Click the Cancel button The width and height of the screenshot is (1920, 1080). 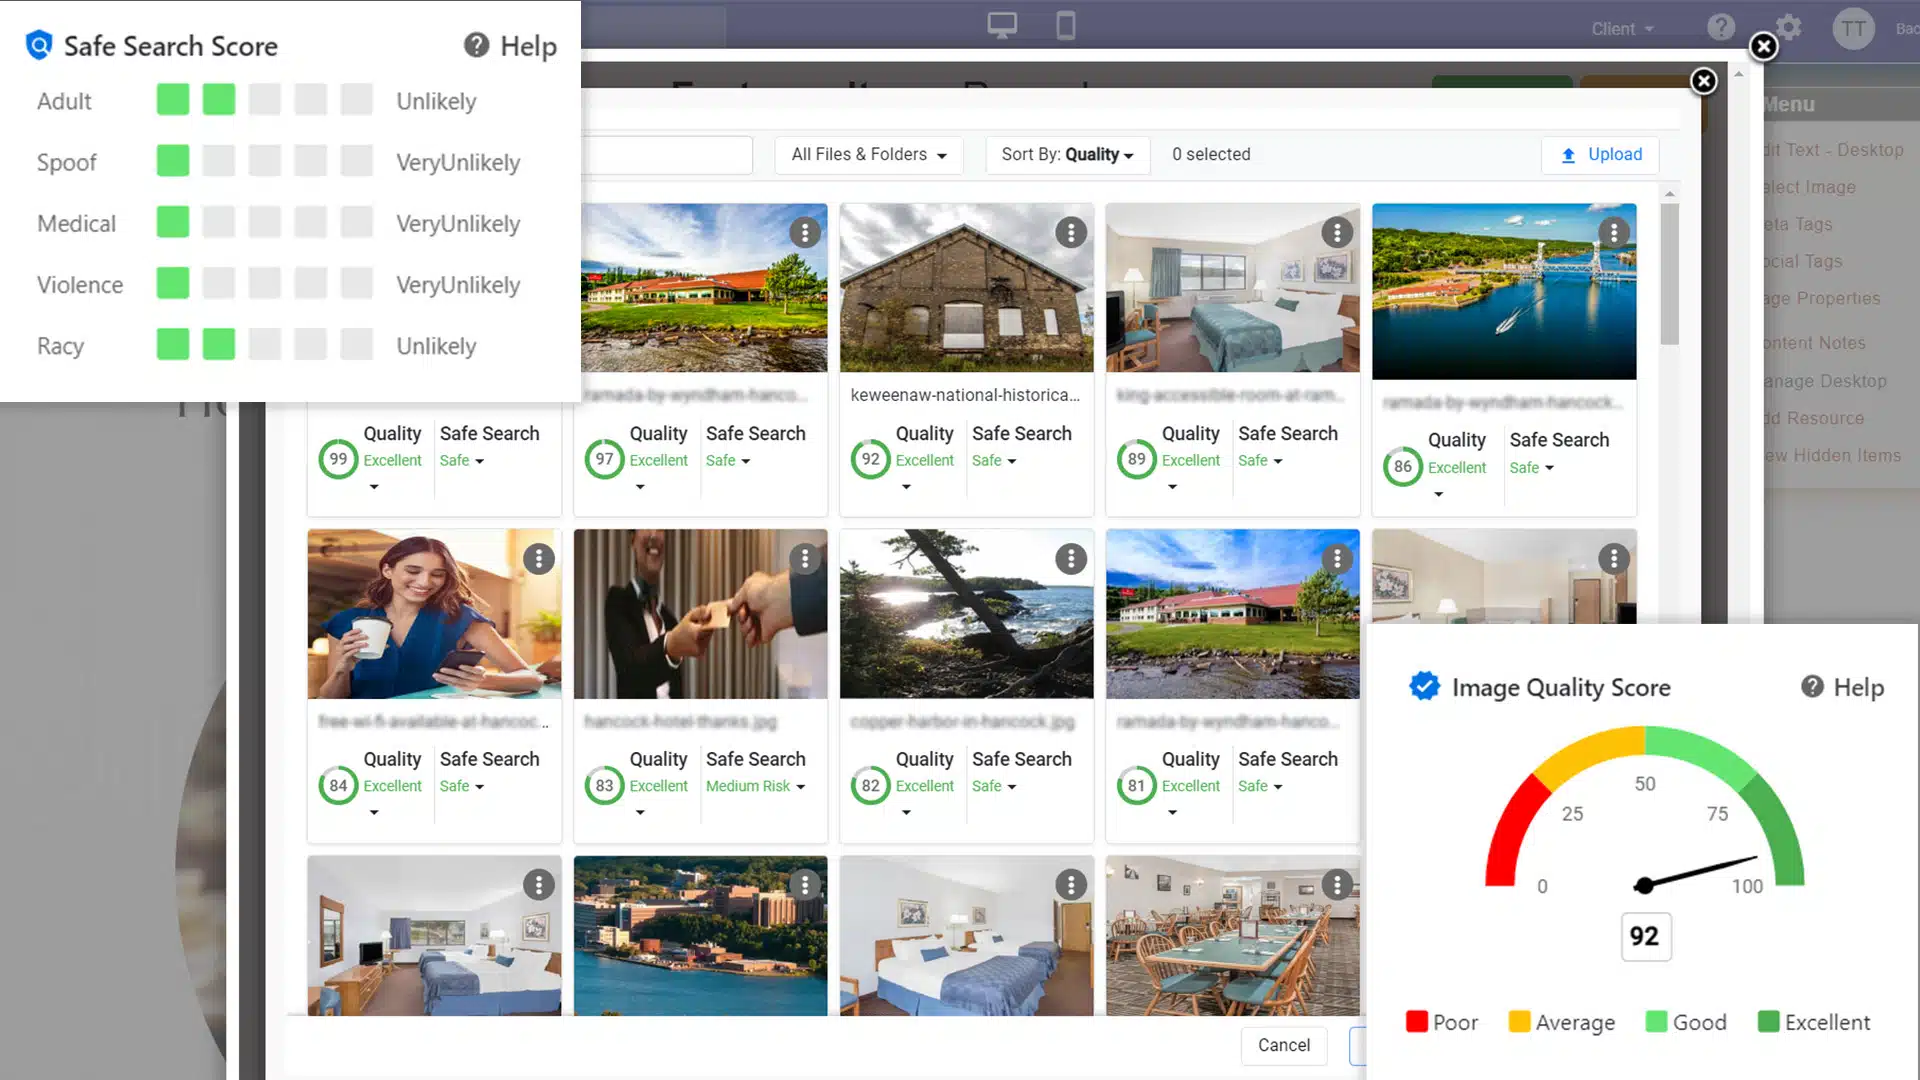1283,1045
